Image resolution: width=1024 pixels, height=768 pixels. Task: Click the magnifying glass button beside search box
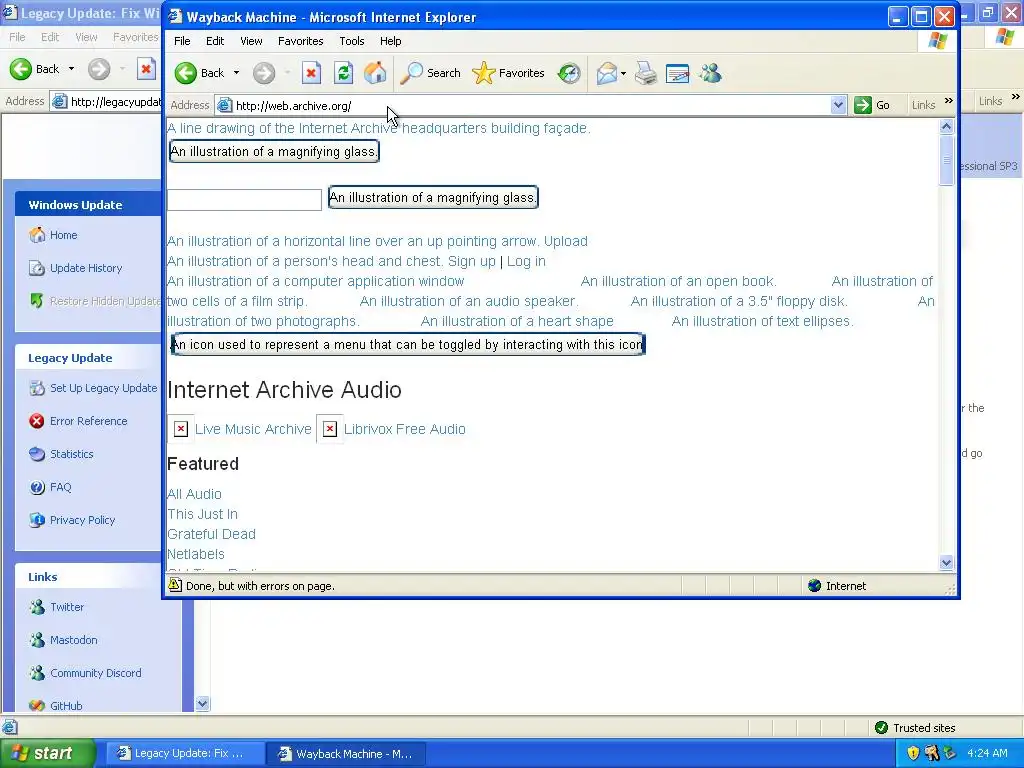tap(433, 197)
